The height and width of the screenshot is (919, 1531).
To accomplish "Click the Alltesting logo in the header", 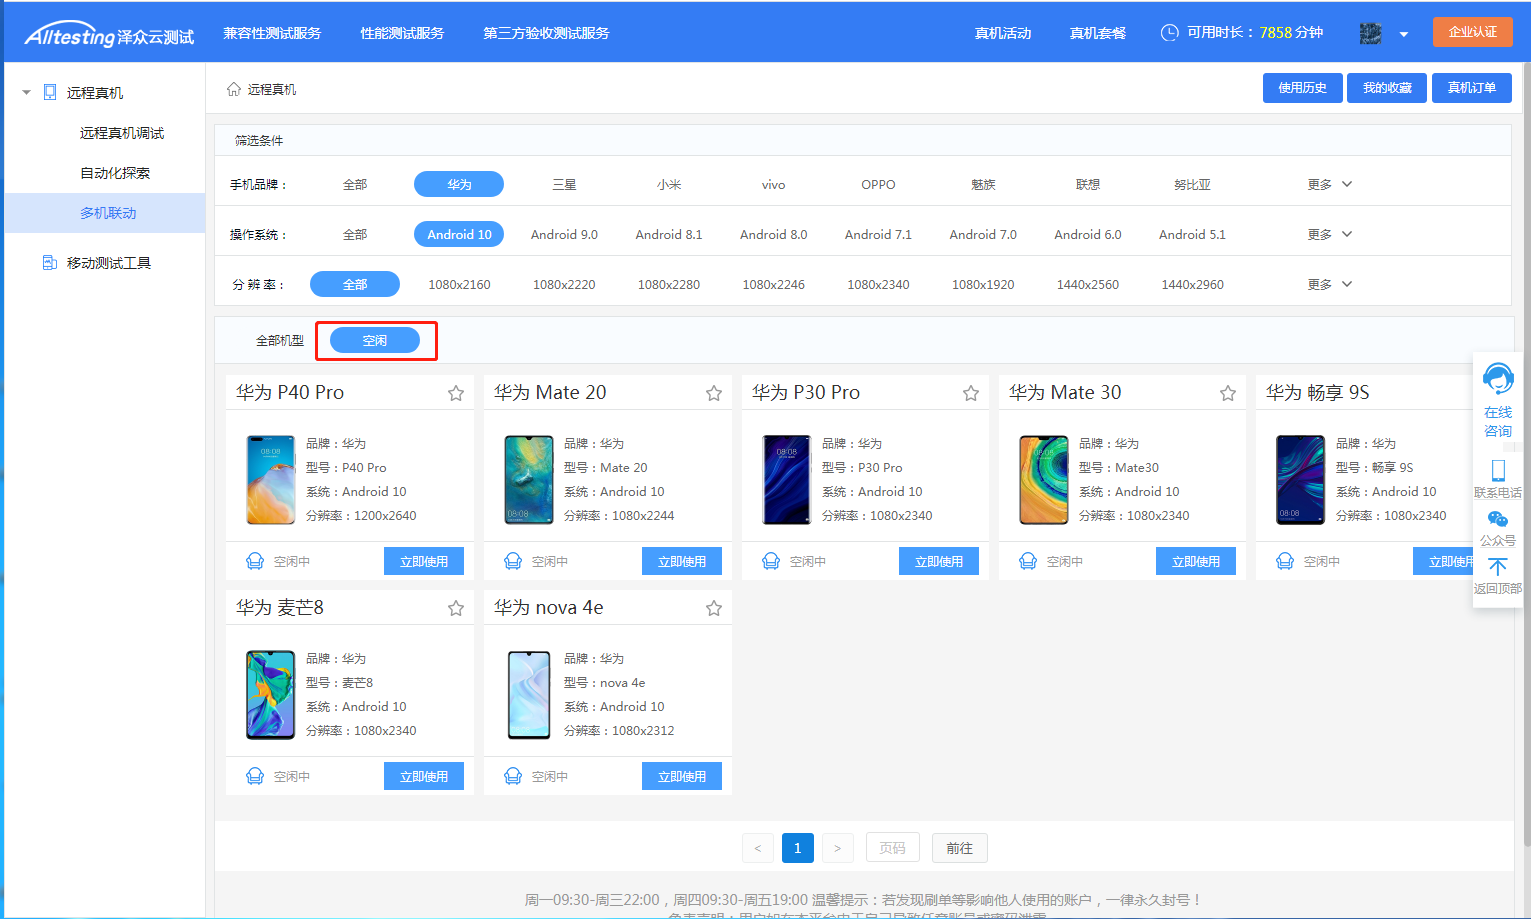I will coord(109,35).
